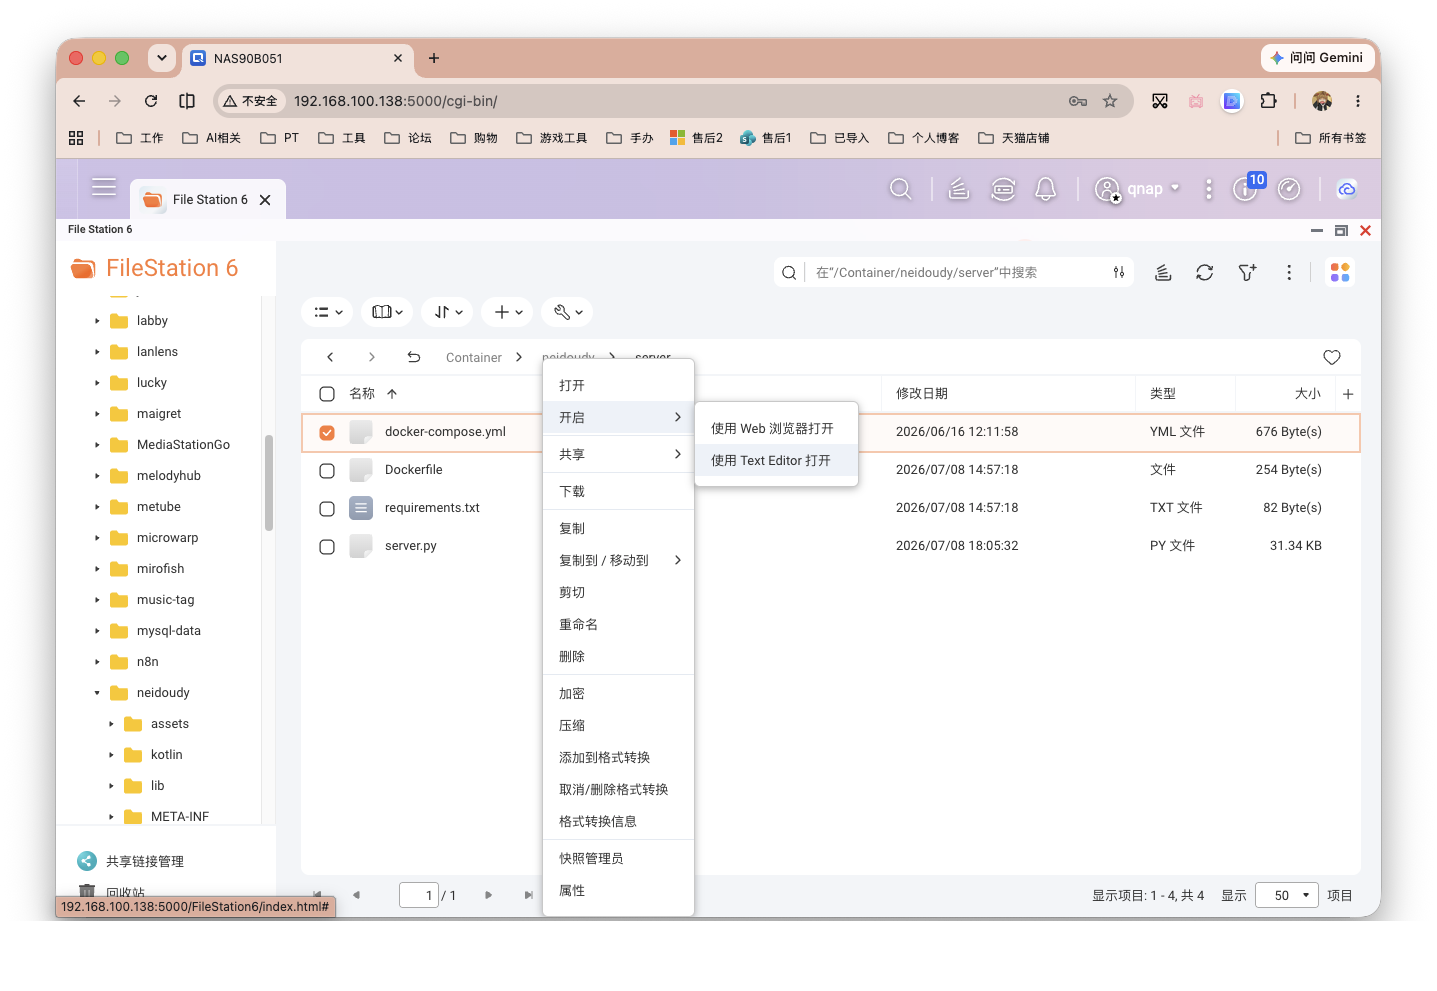
Task: Click the File Station background tasks icon
Action: [1163, 272]
